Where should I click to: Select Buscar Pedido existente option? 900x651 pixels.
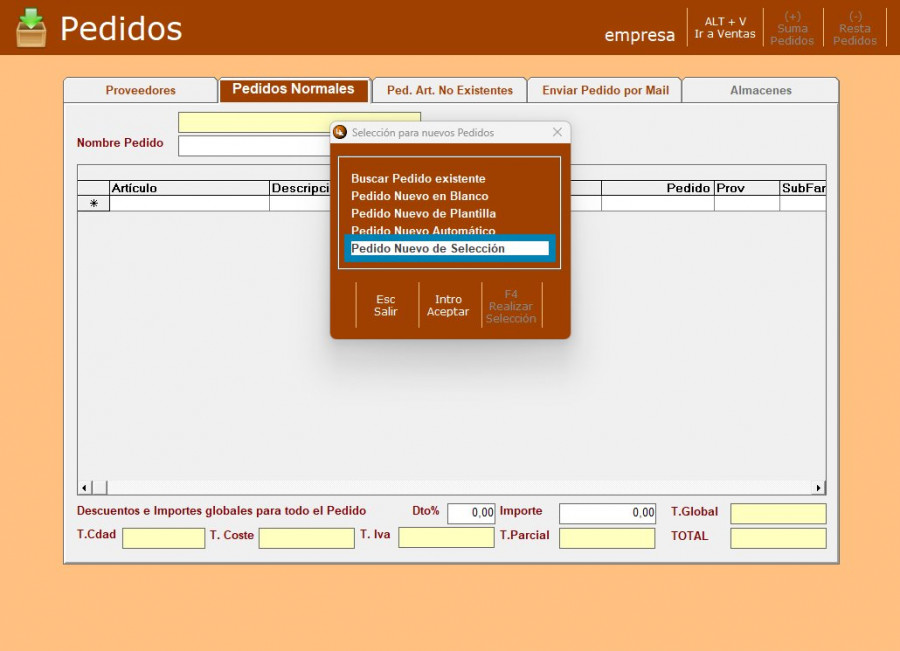(418, 179)
